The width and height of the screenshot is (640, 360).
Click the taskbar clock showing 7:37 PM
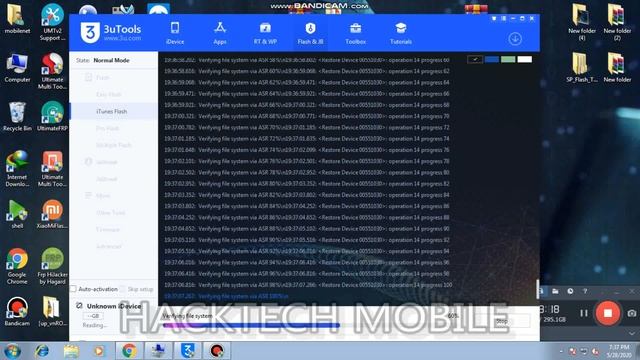point(619,351)
